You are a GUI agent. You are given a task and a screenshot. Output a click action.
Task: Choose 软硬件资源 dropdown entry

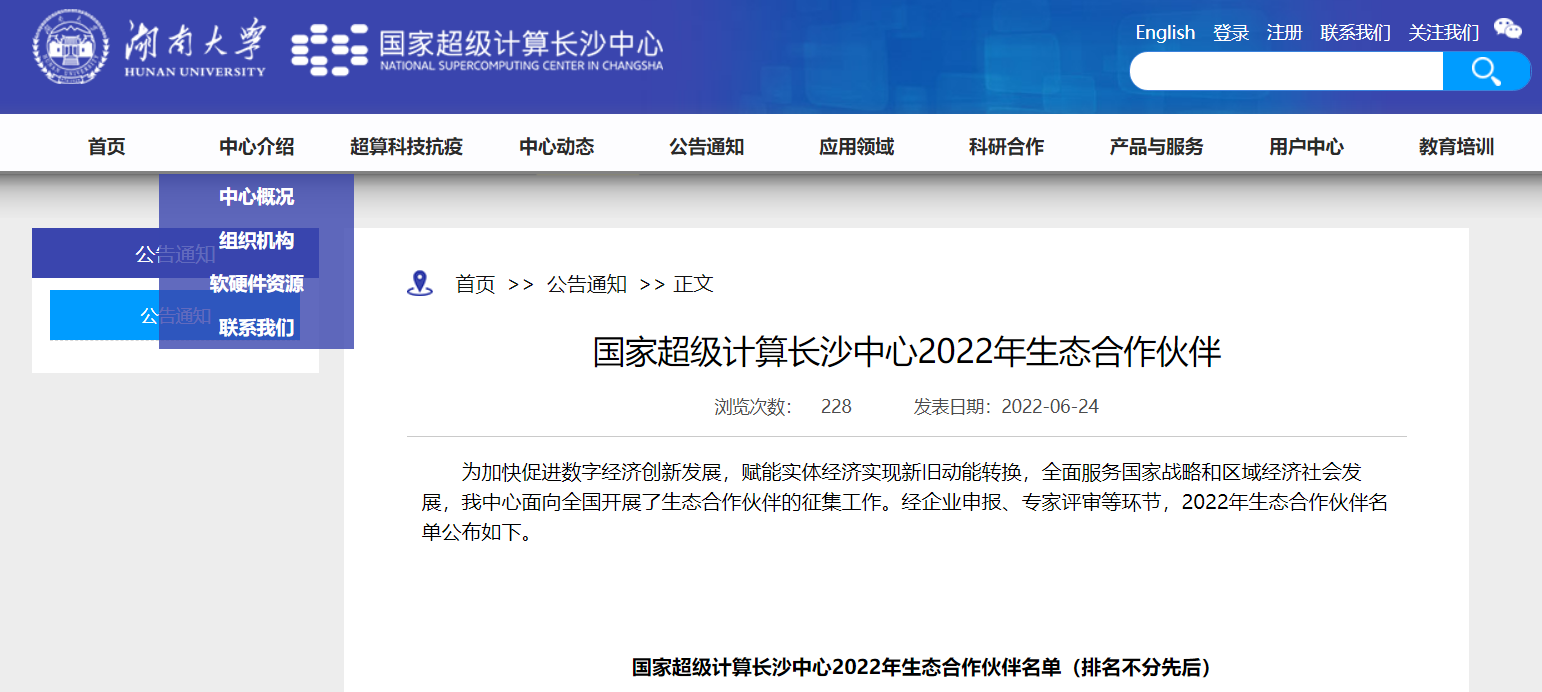point(256,284)
